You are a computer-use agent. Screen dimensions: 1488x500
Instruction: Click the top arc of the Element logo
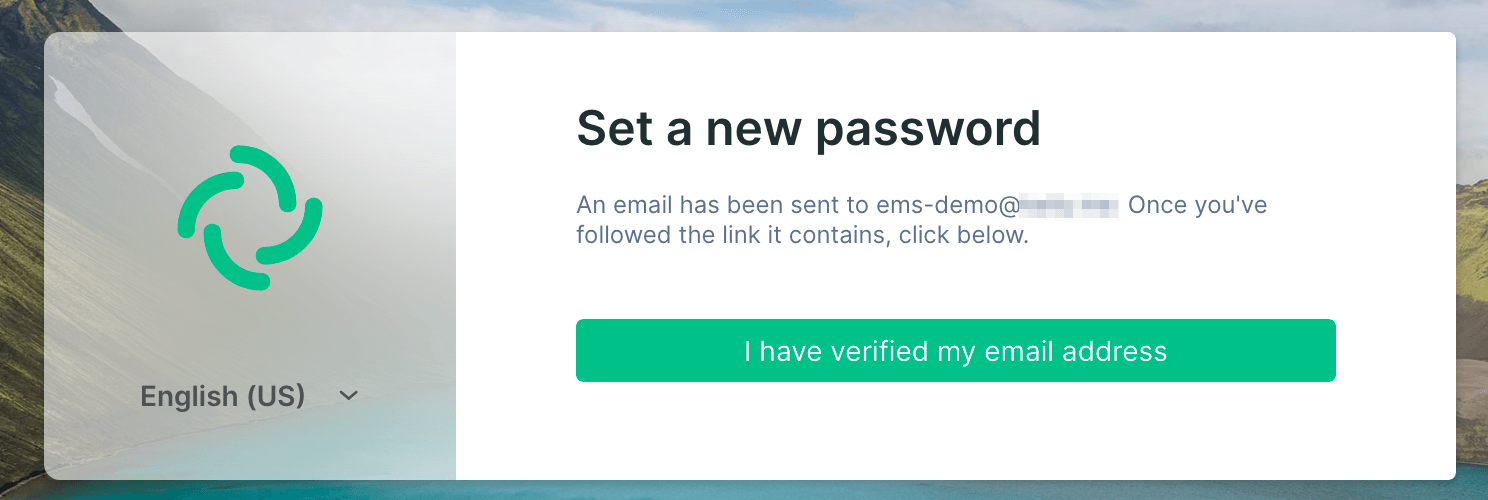(x=262, y=172)
